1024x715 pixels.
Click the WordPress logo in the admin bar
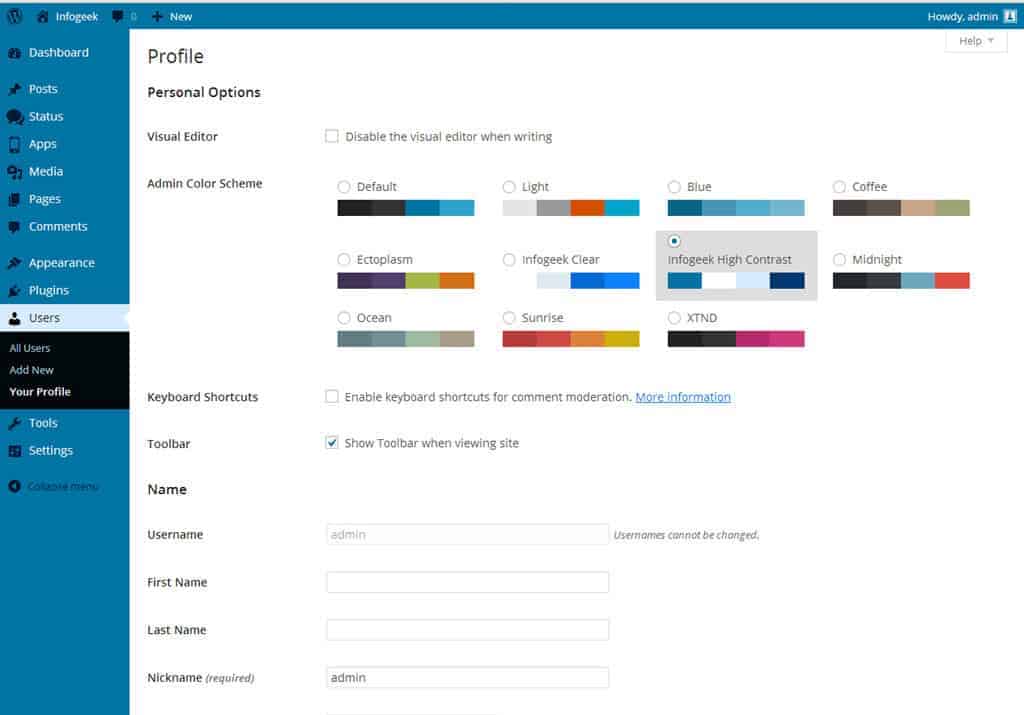coord(14,16)
